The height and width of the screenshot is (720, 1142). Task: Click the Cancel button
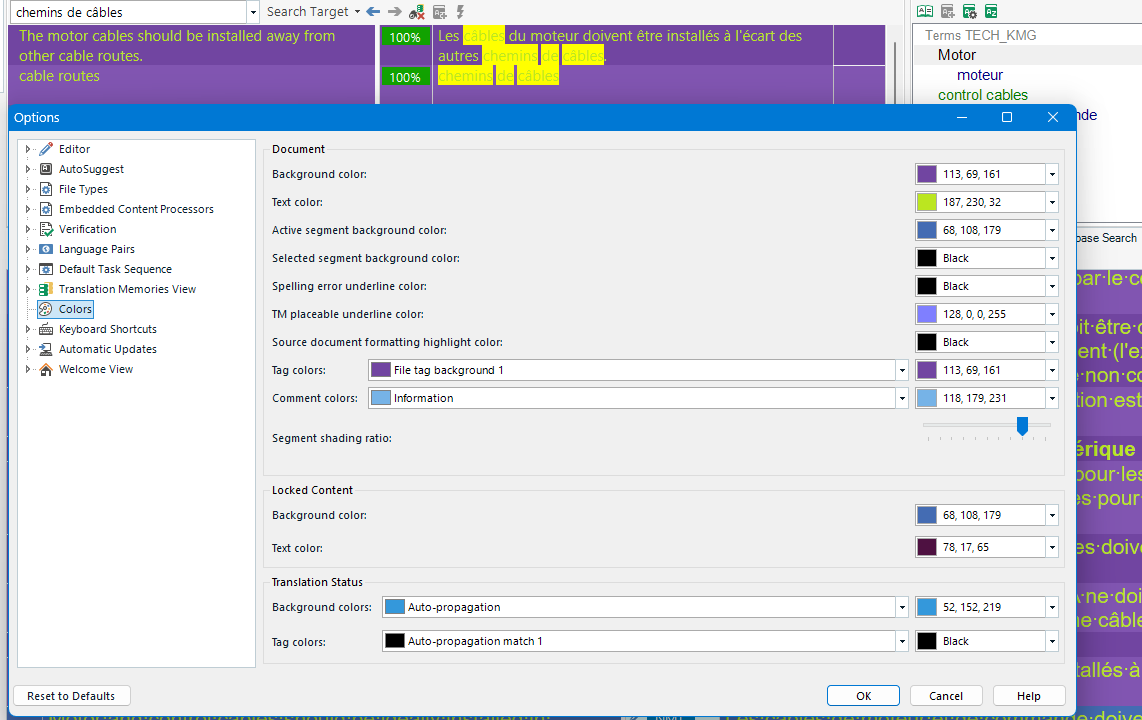coord(946,696)
